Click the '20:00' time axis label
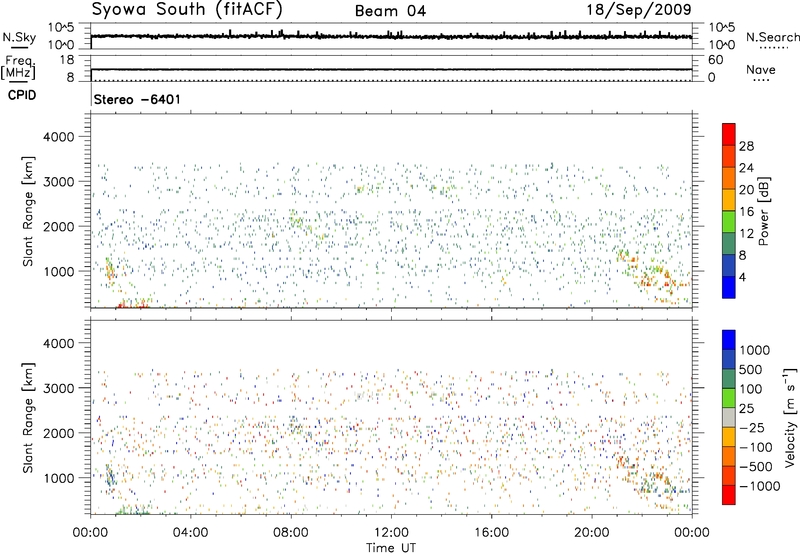The height and width of the screenshot is (554, 800). pyautogui.click(x=592, y=533)
